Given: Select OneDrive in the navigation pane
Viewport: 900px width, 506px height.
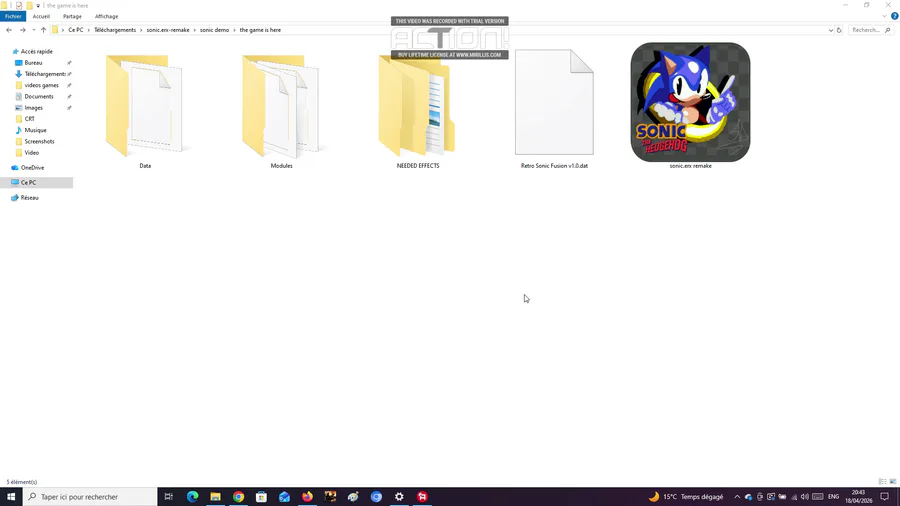Looking at the screenshot, I should point(32,168).
